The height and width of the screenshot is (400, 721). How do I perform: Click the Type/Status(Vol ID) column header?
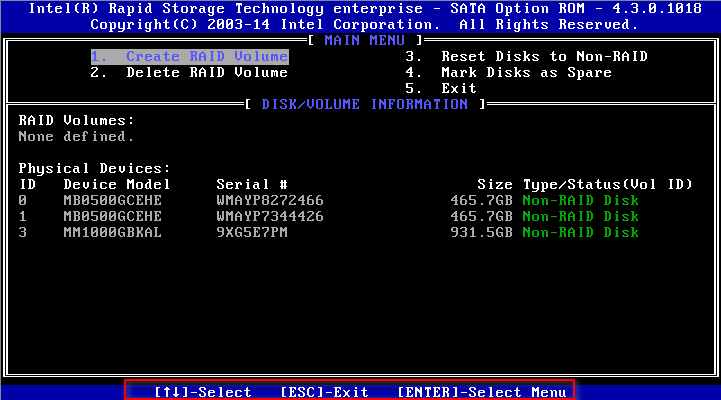click(x=607, y=184)
